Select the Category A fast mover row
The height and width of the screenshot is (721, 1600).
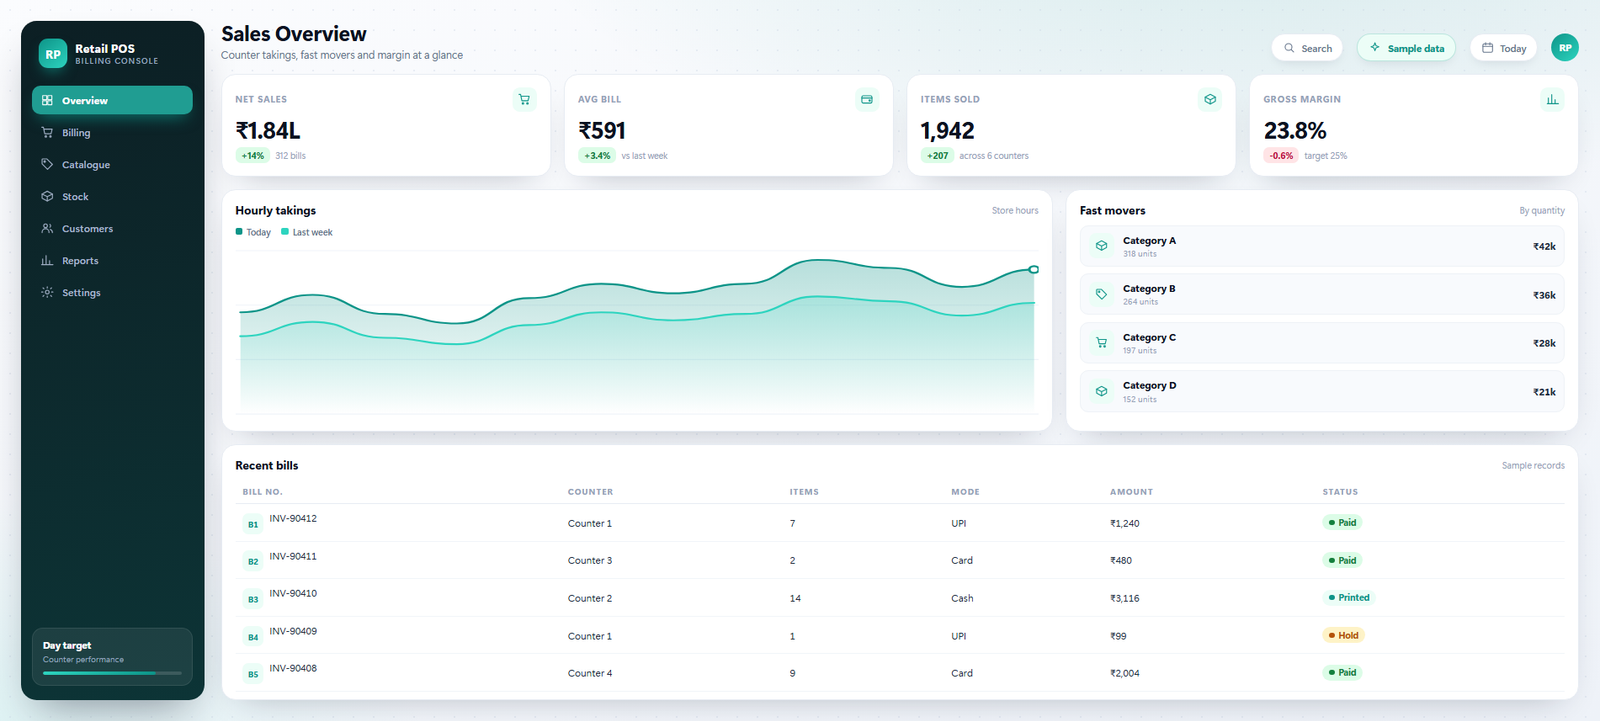(x=1322, y=246)
